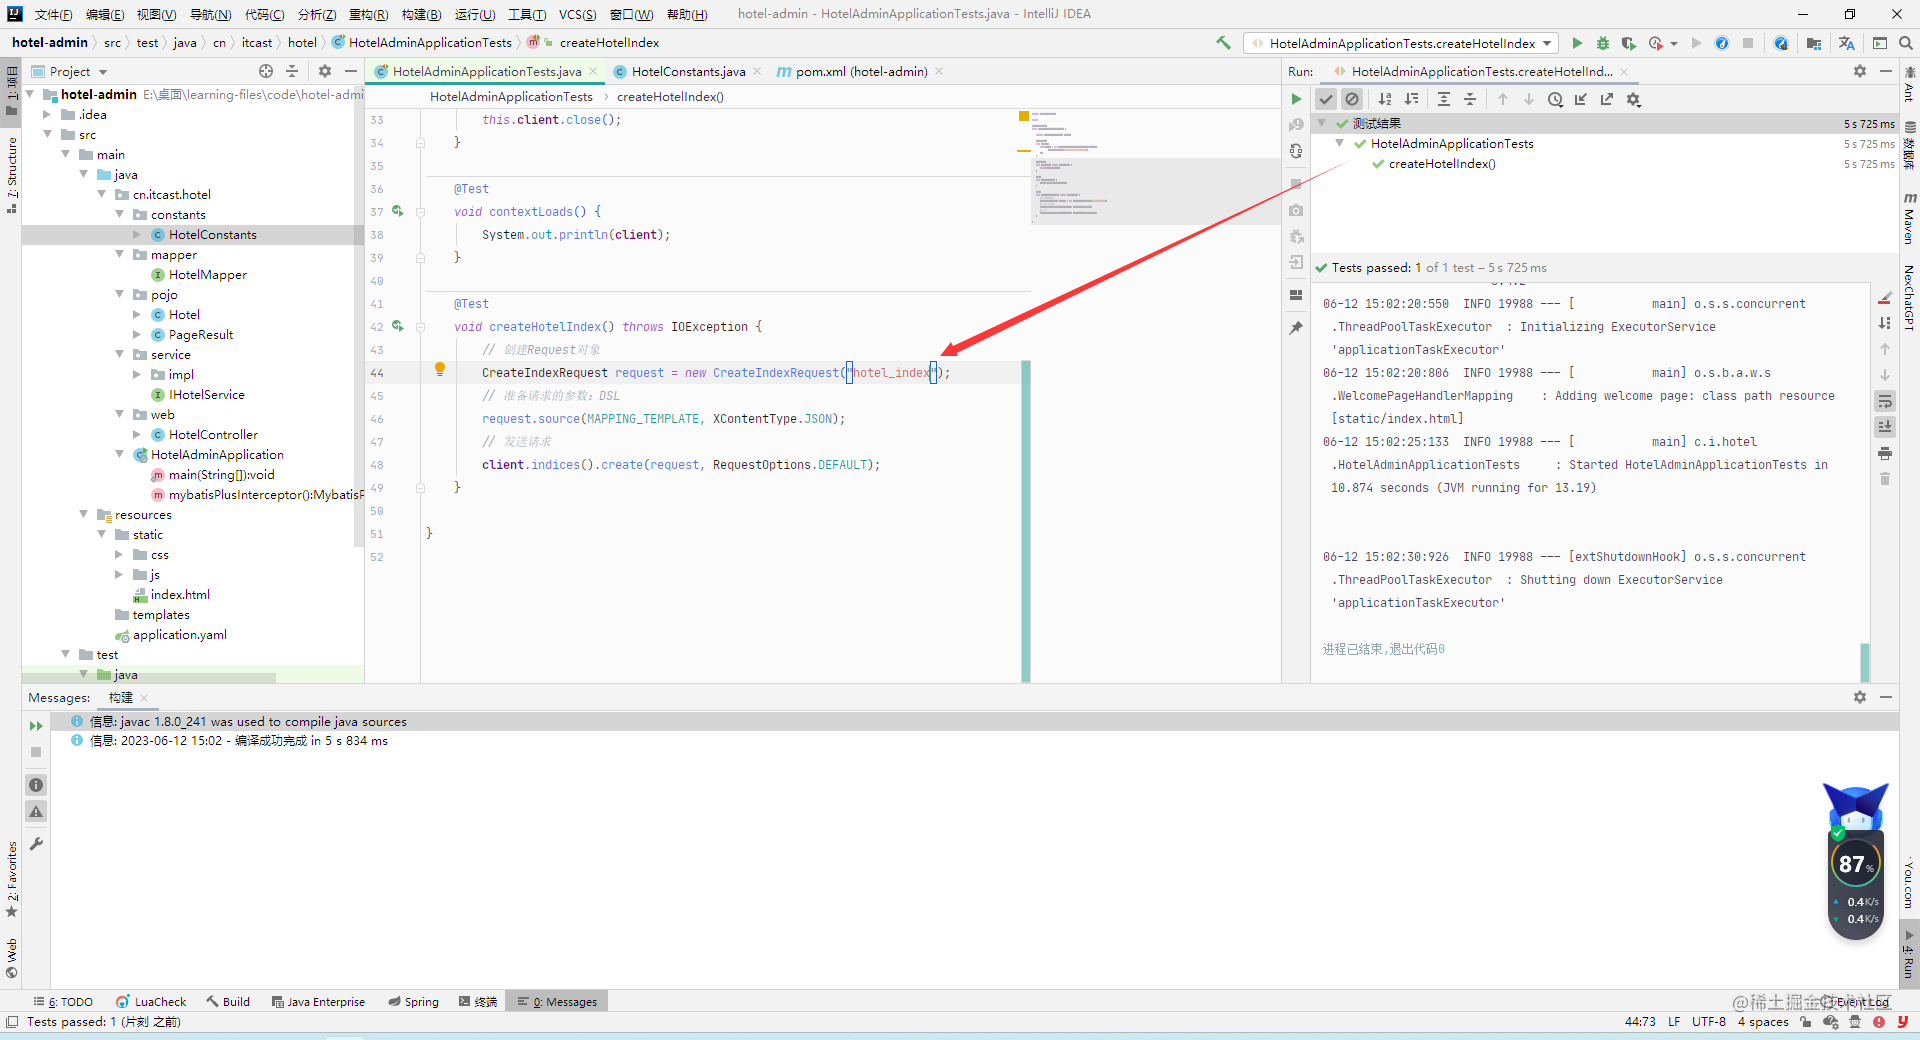Expand all test results
Viewport: 1920px width, 1040px height.
pyautogui.click(x=1444, y=99)
